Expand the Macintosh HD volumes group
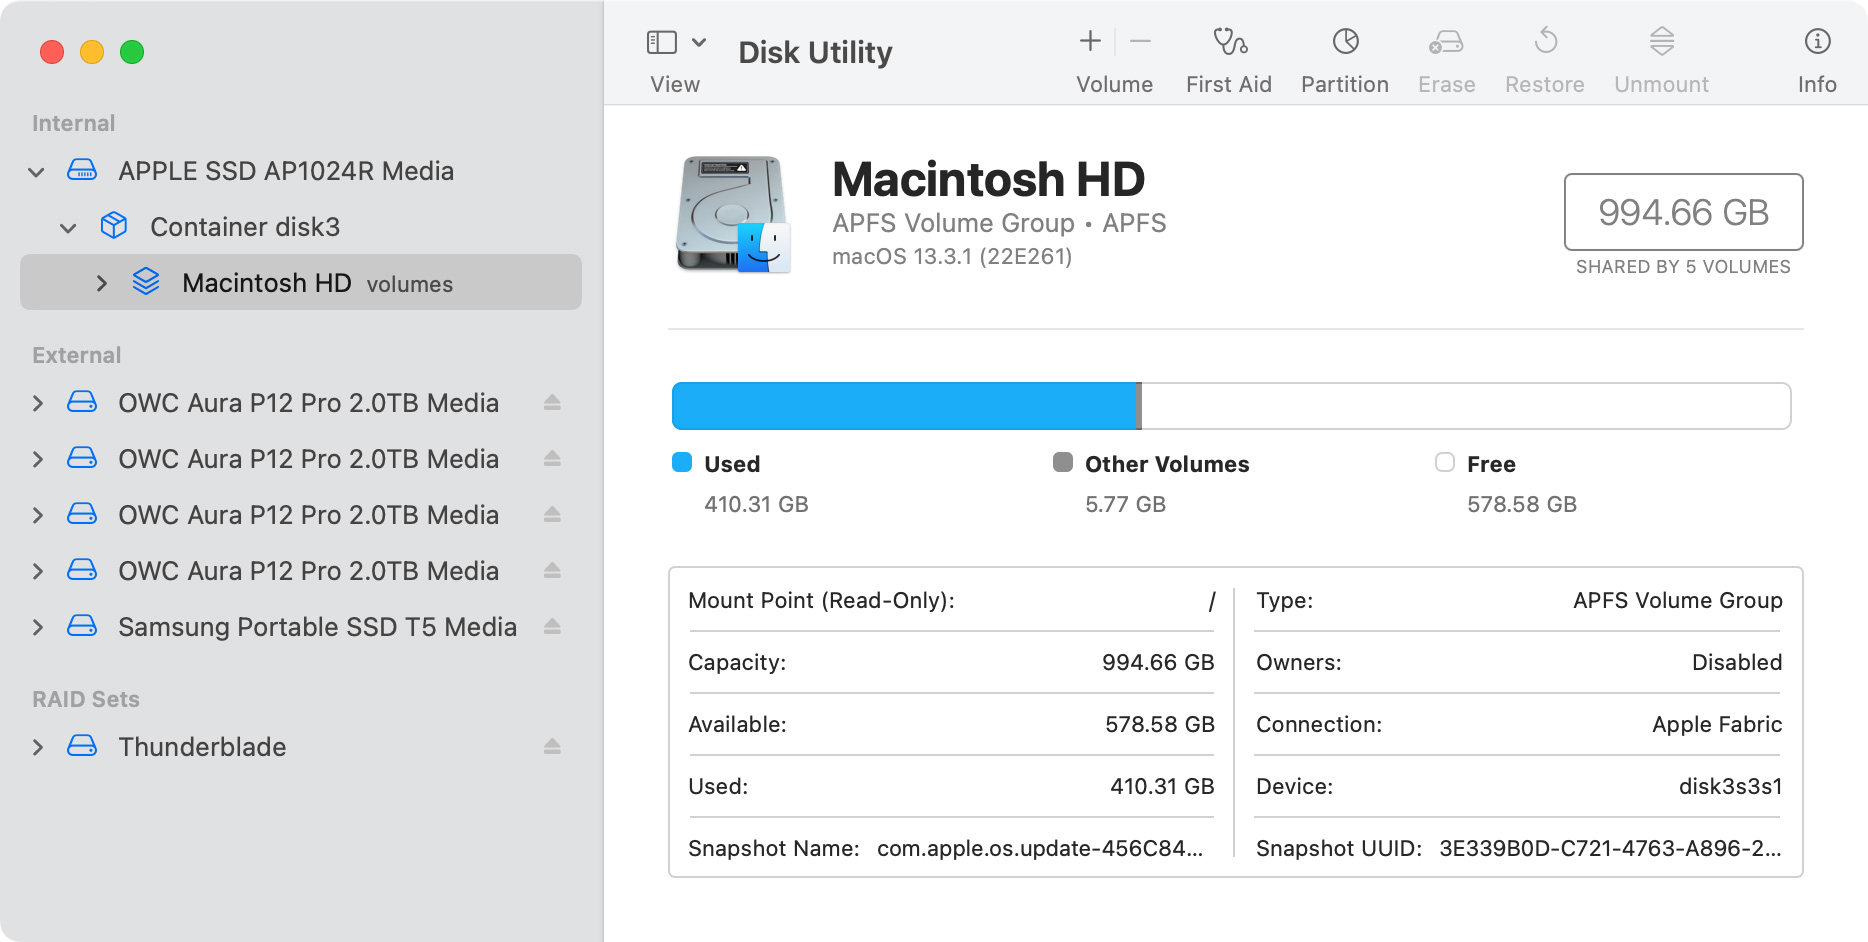The image size is (1868, 942). (x=101, y=284)
